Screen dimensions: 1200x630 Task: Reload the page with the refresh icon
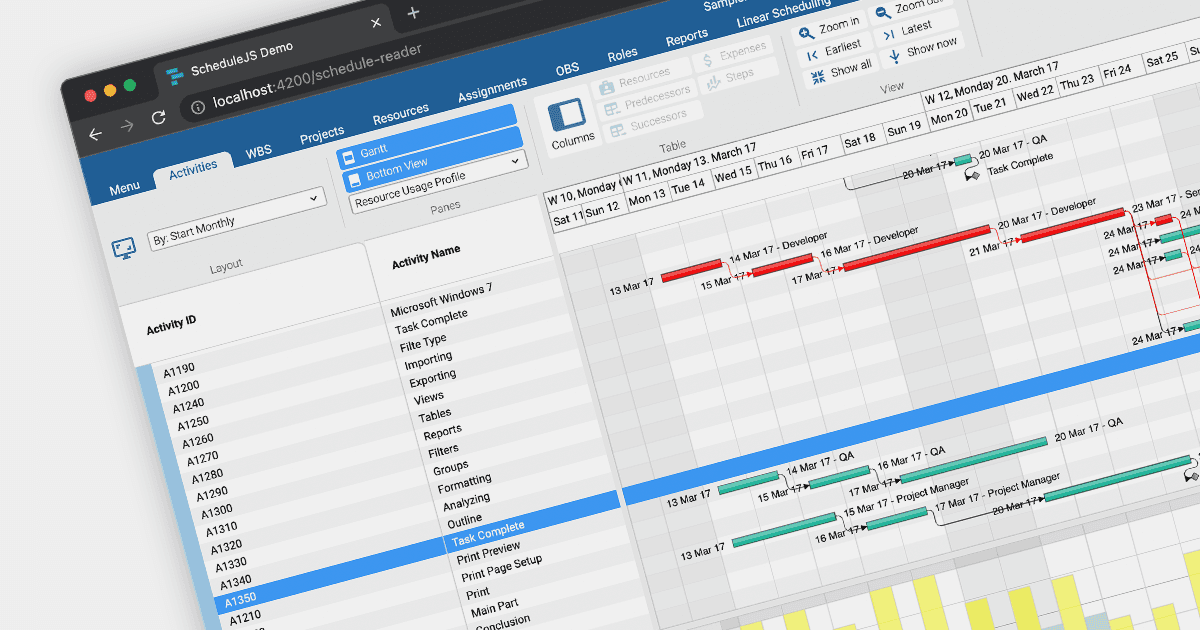158,117
